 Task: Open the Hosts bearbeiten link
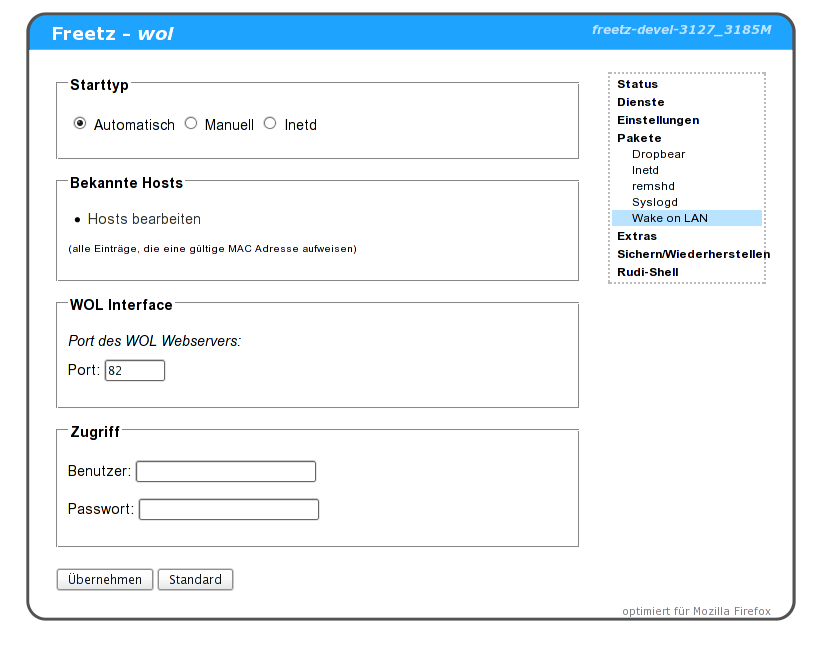(x=144, y=219)
